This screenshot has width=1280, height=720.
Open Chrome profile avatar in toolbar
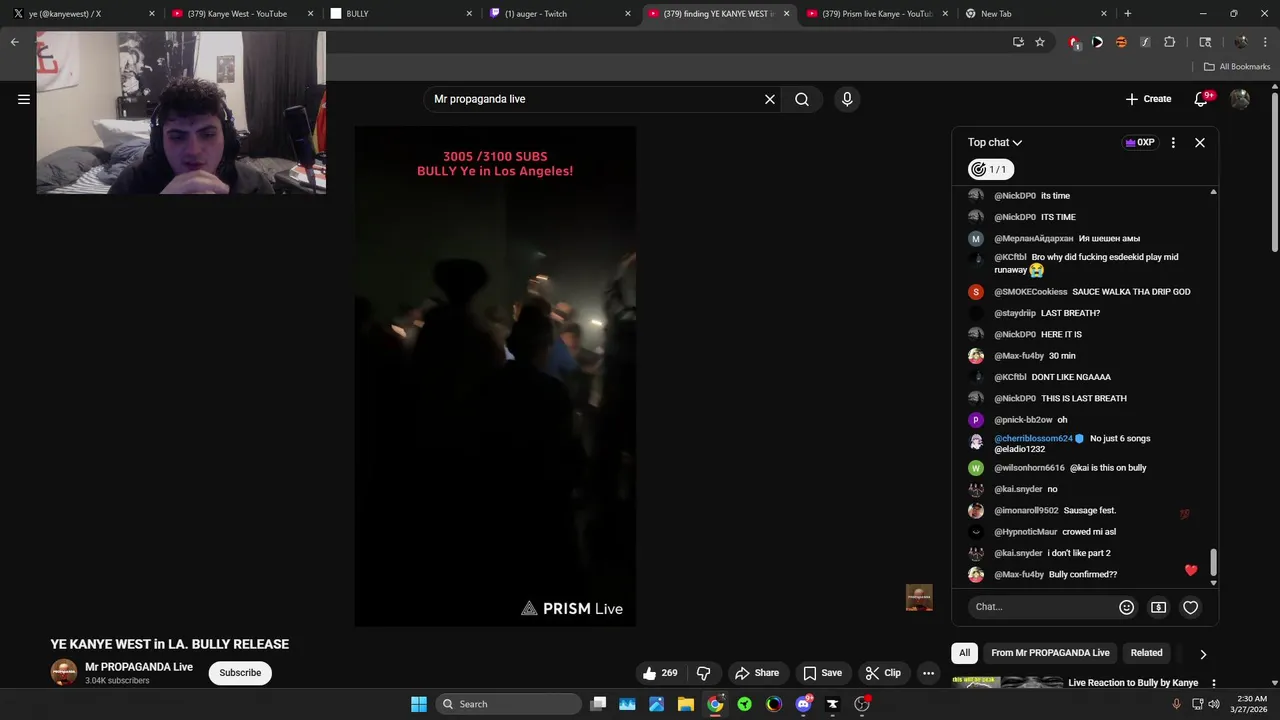1241,42
